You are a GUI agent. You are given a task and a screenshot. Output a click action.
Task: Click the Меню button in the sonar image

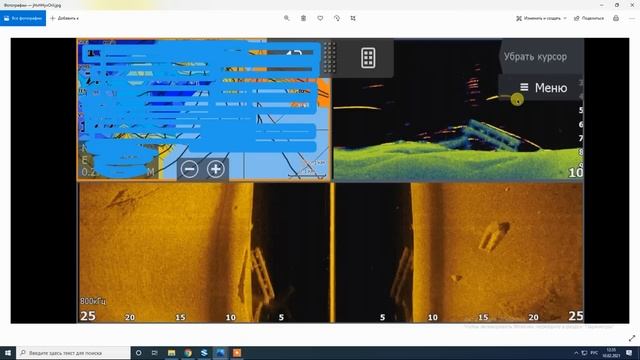click(x=543, y=87)
